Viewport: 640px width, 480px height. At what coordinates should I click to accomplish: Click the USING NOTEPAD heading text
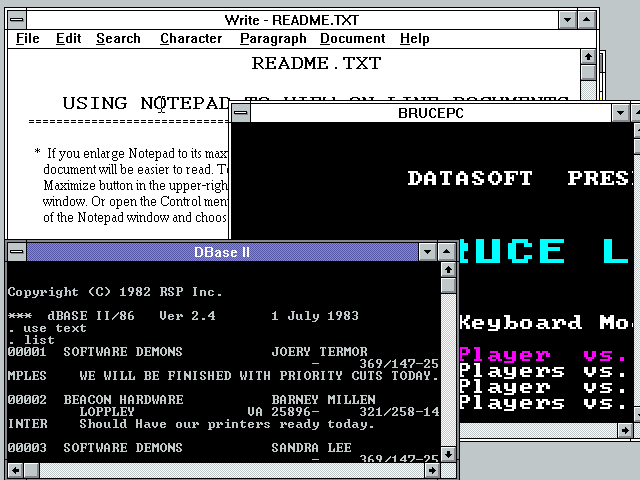(146, 103)
